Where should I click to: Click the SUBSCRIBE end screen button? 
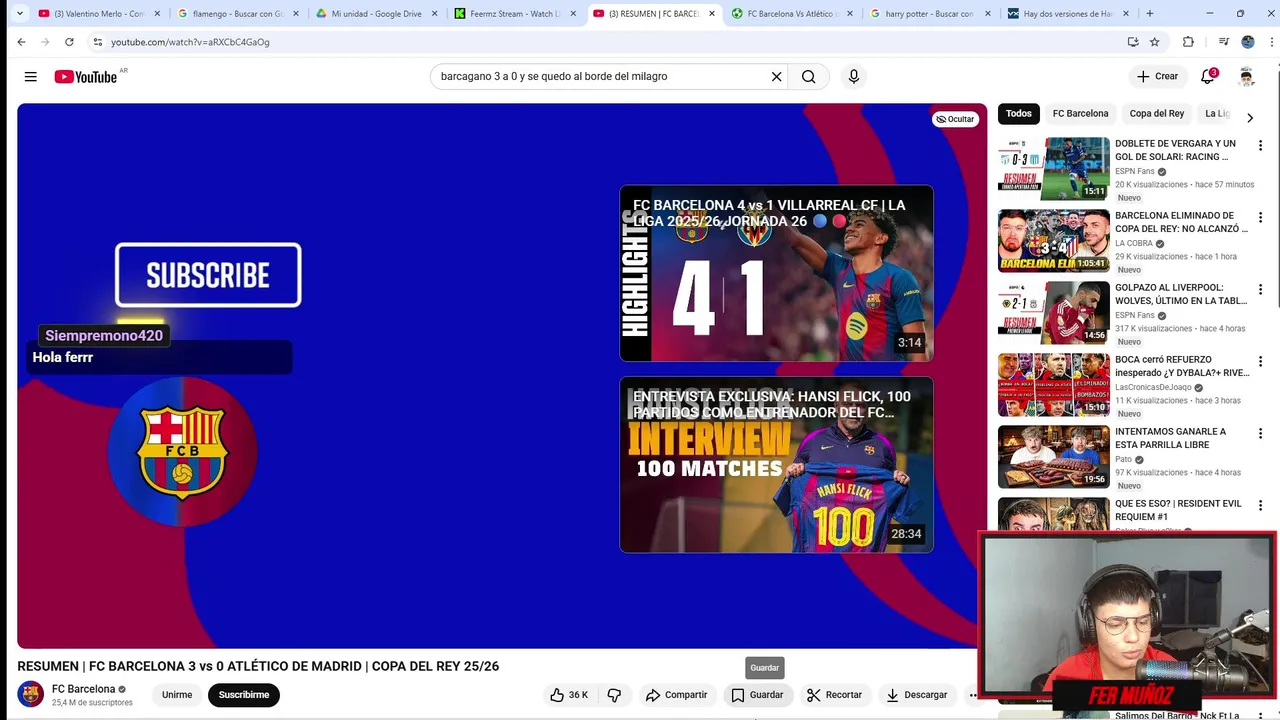click(208, 275)
